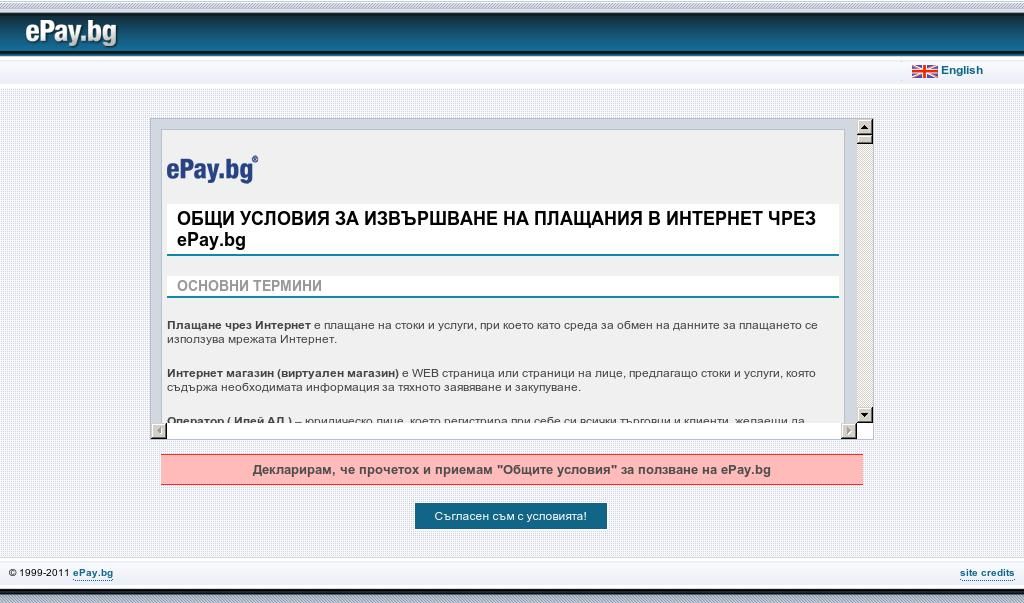Click the UK flag icon
Viewport: 1024px width, 603px height.
pos(924,71)
